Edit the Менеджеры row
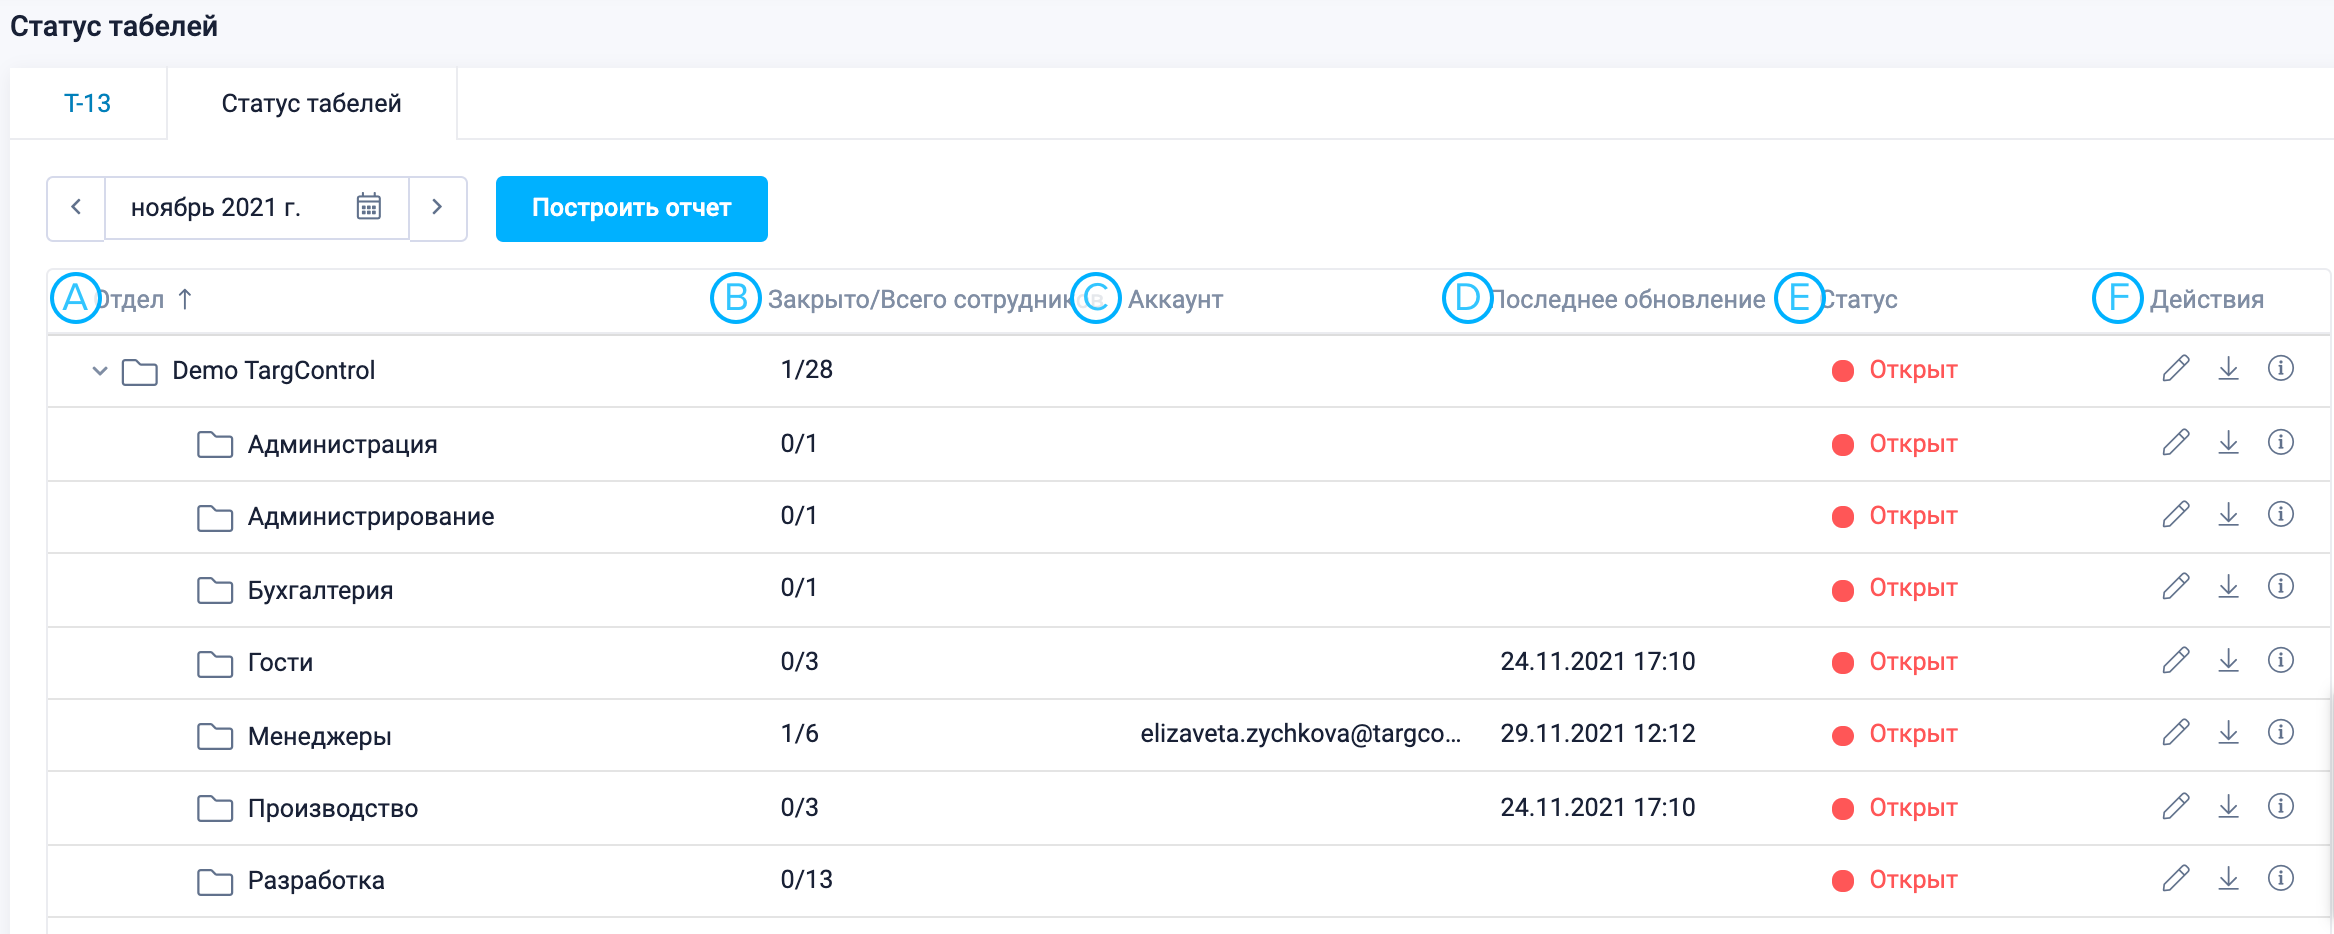Screen dimensions: 2334x934 [2176, 733]
